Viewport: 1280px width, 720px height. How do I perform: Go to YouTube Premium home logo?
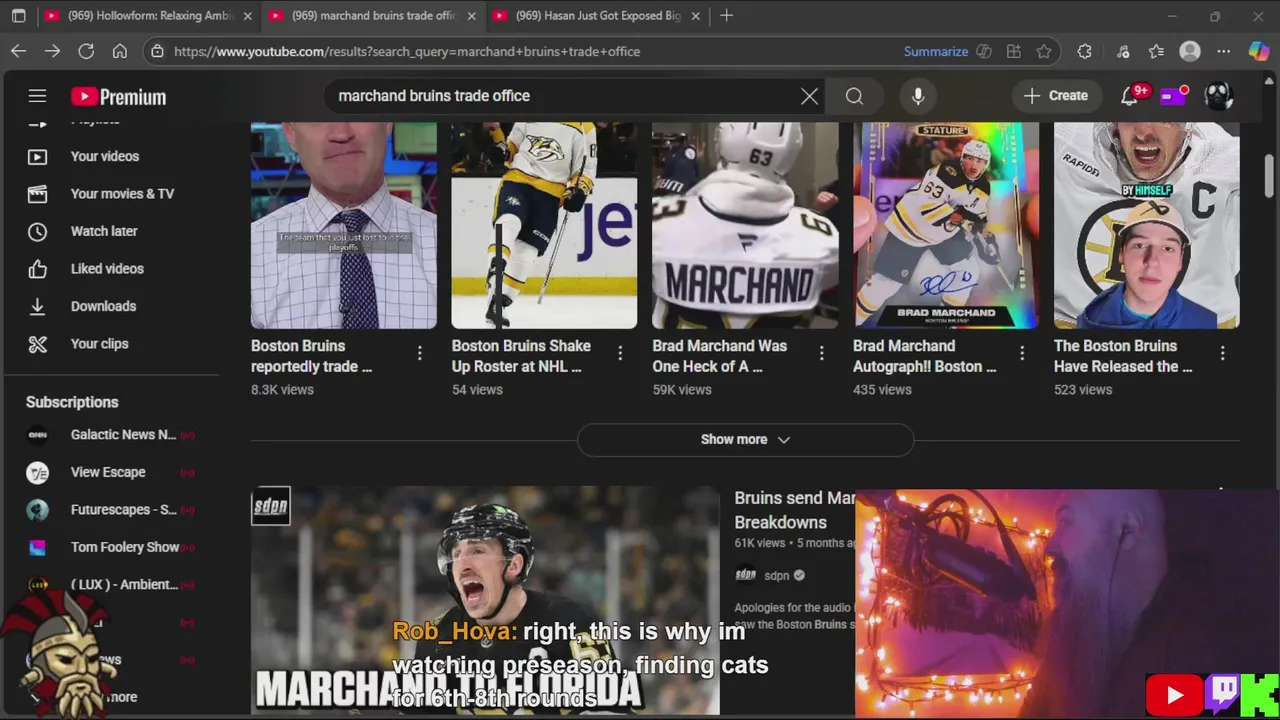click(118, 96)
